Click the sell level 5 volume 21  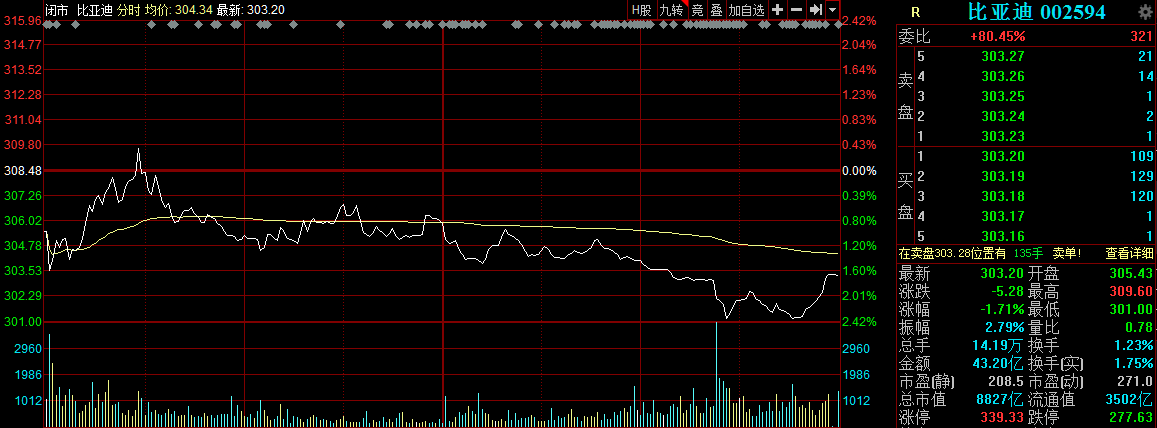(x=1145, y=56)
